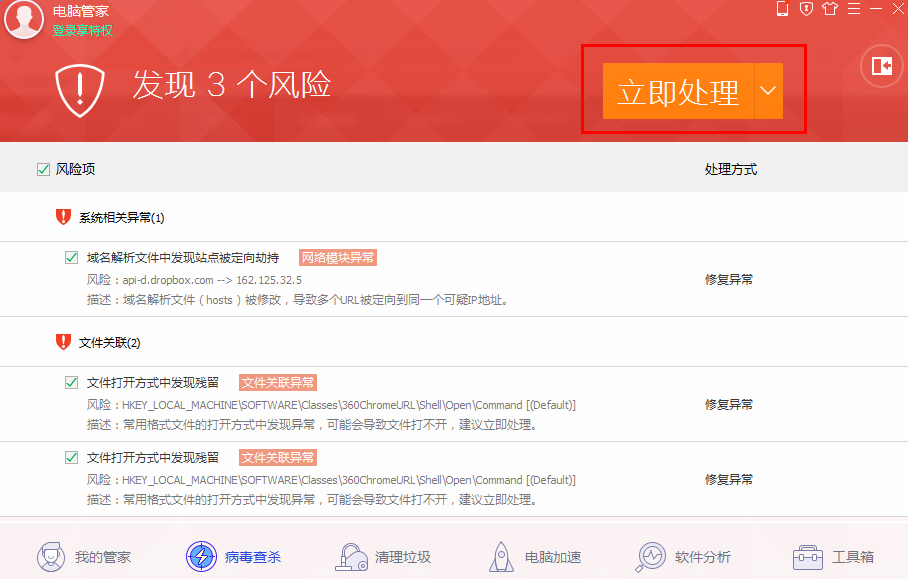Collapse the 系统相关异常(1) group
The image size is (908, 579).
(x=122, y=218)
